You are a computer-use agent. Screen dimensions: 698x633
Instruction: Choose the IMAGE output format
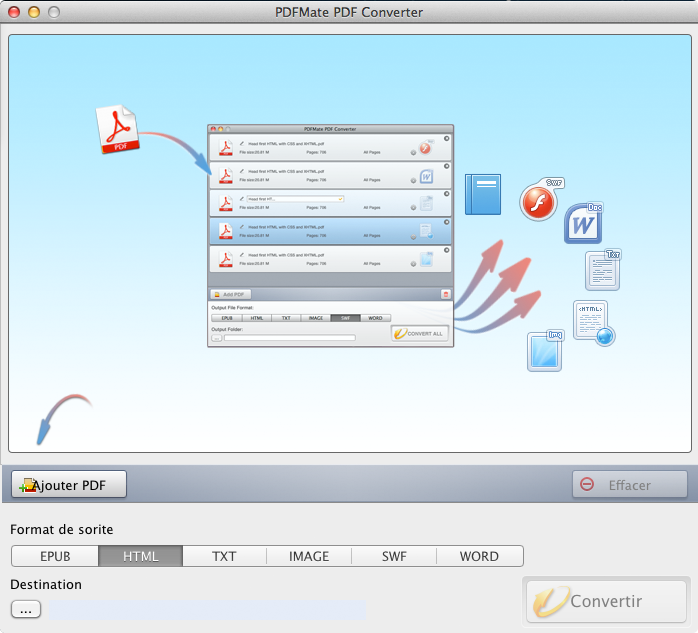coord(309,556)
